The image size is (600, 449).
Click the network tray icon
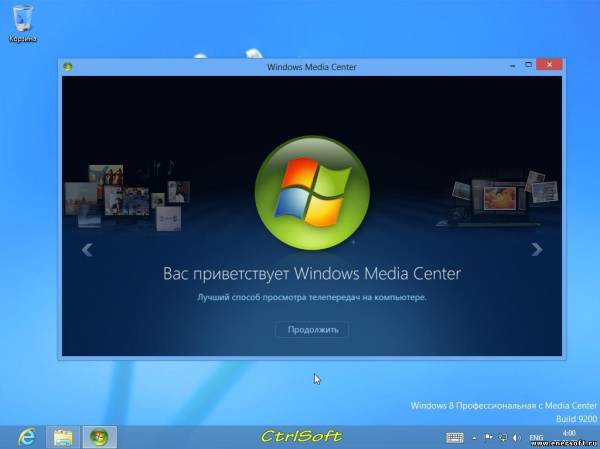pyautogui.click(x=503, y=437)
